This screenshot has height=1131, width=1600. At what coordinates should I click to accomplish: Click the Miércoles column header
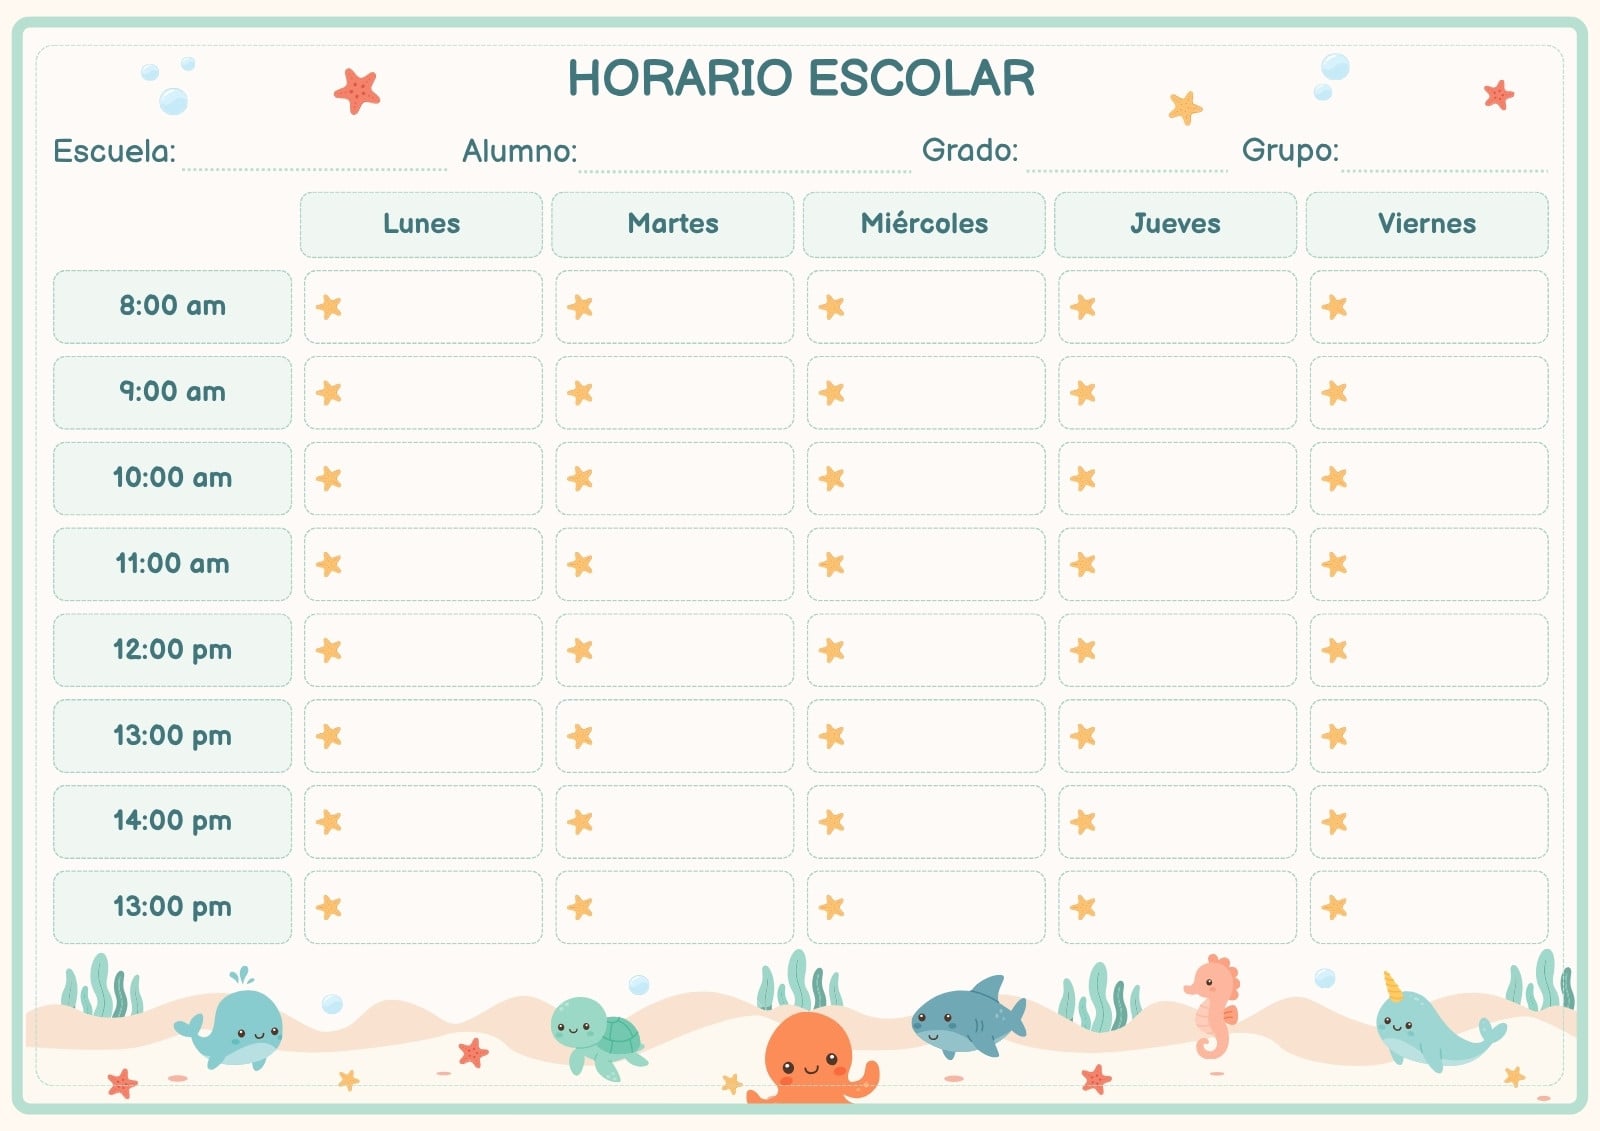[924, 224]
